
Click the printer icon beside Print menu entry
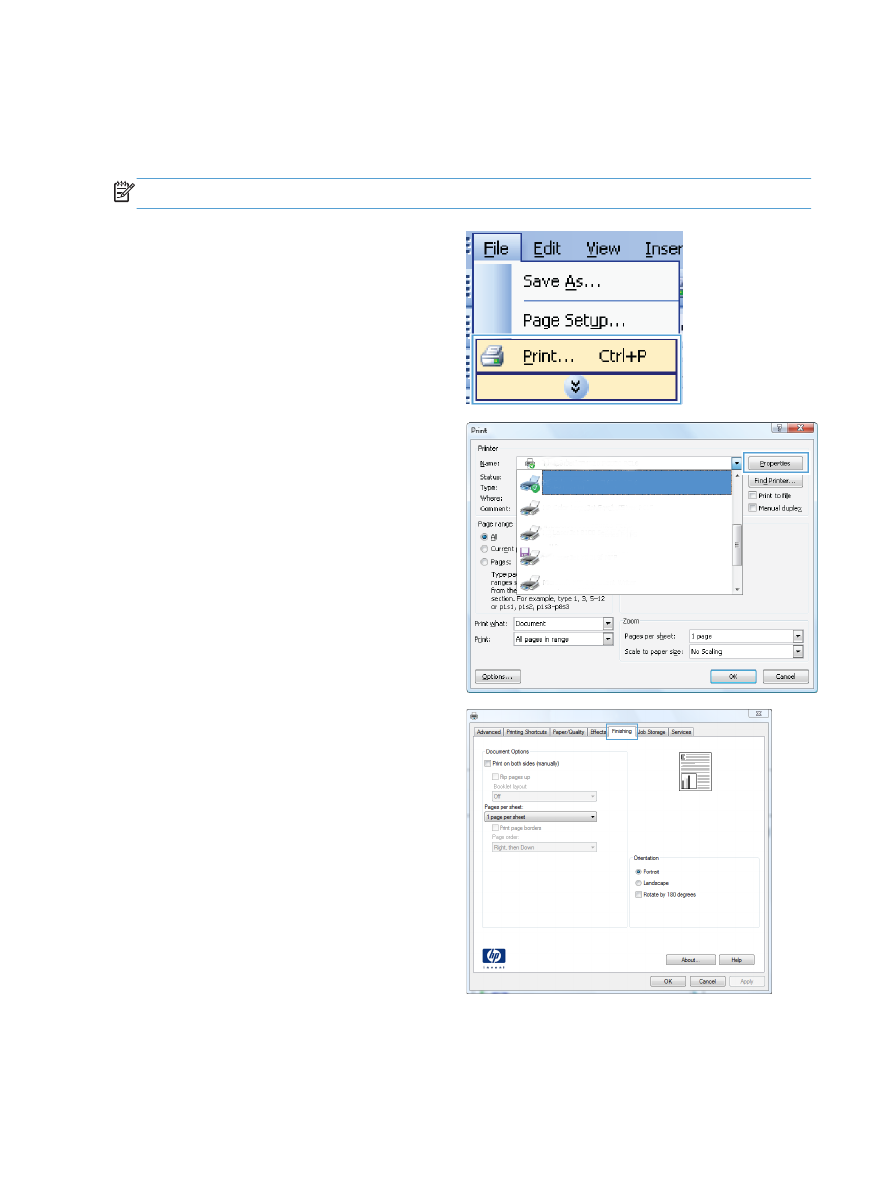(492, 356)
